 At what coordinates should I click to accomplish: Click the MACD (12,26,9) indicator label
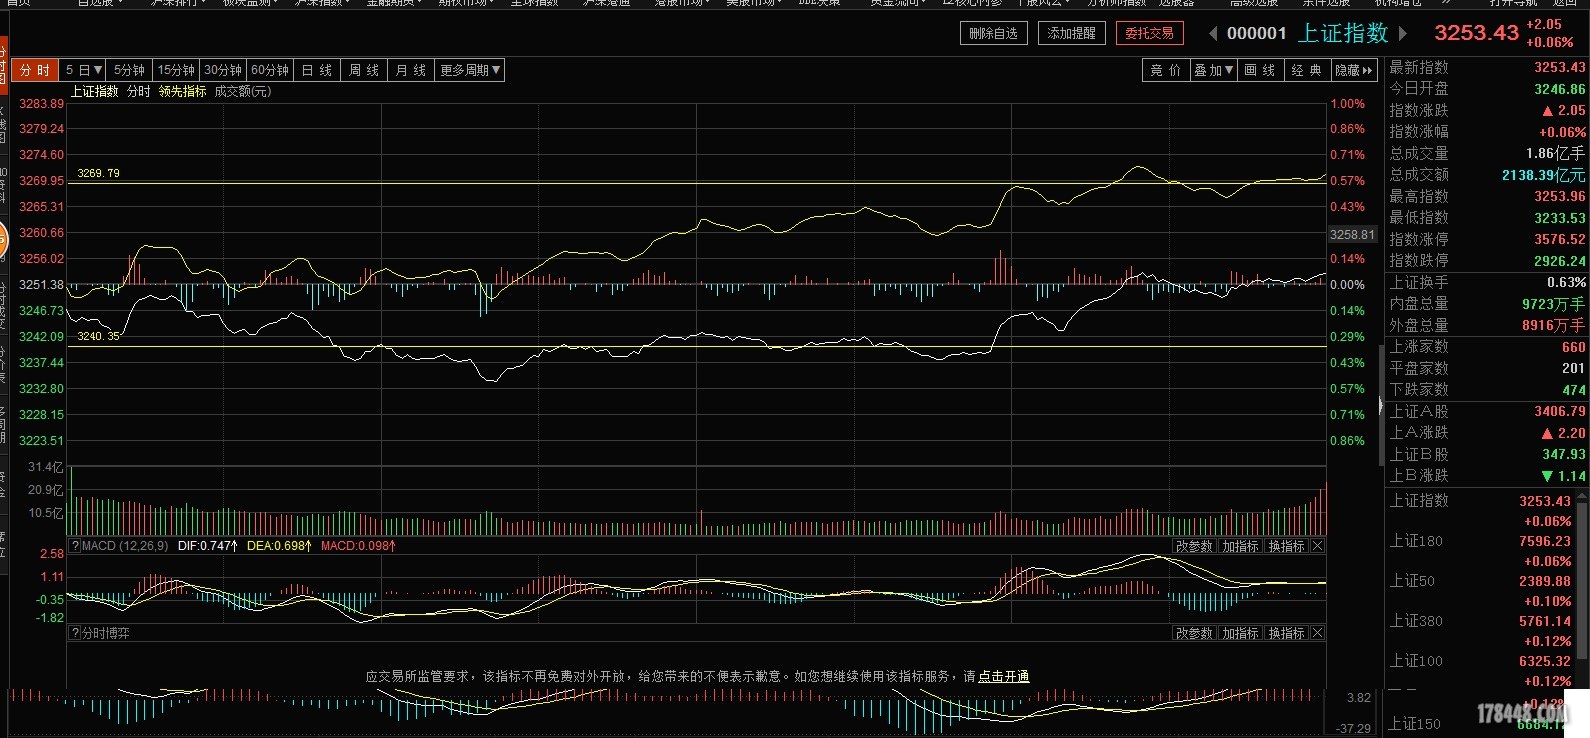pyautogui.click(x=125, y=546)
